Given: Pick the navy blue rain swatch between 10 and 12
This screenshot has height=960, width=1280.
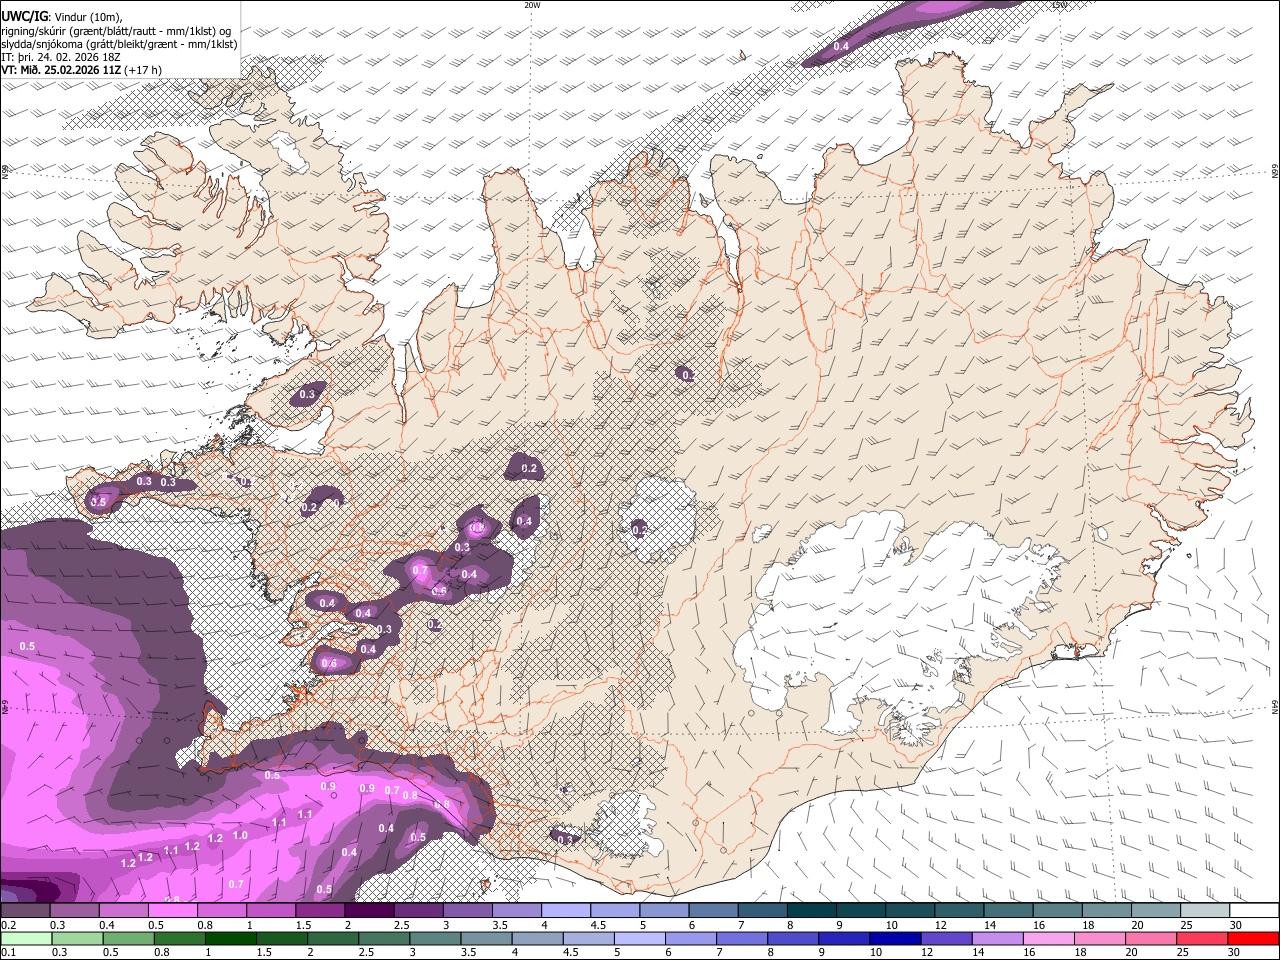Looking at the screenshot, I should pyautogui.click(x=895, y=938).
